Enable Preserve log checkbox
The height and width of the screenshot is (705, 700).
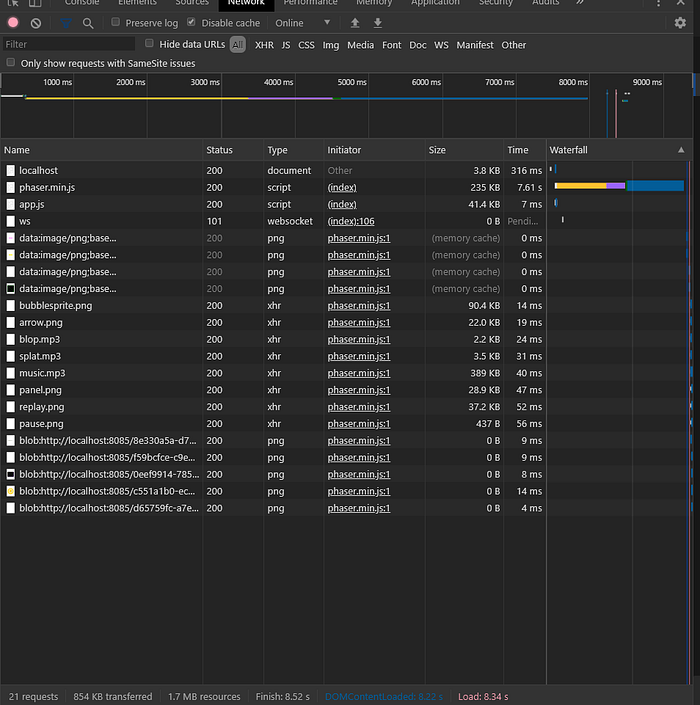(116, 22)
